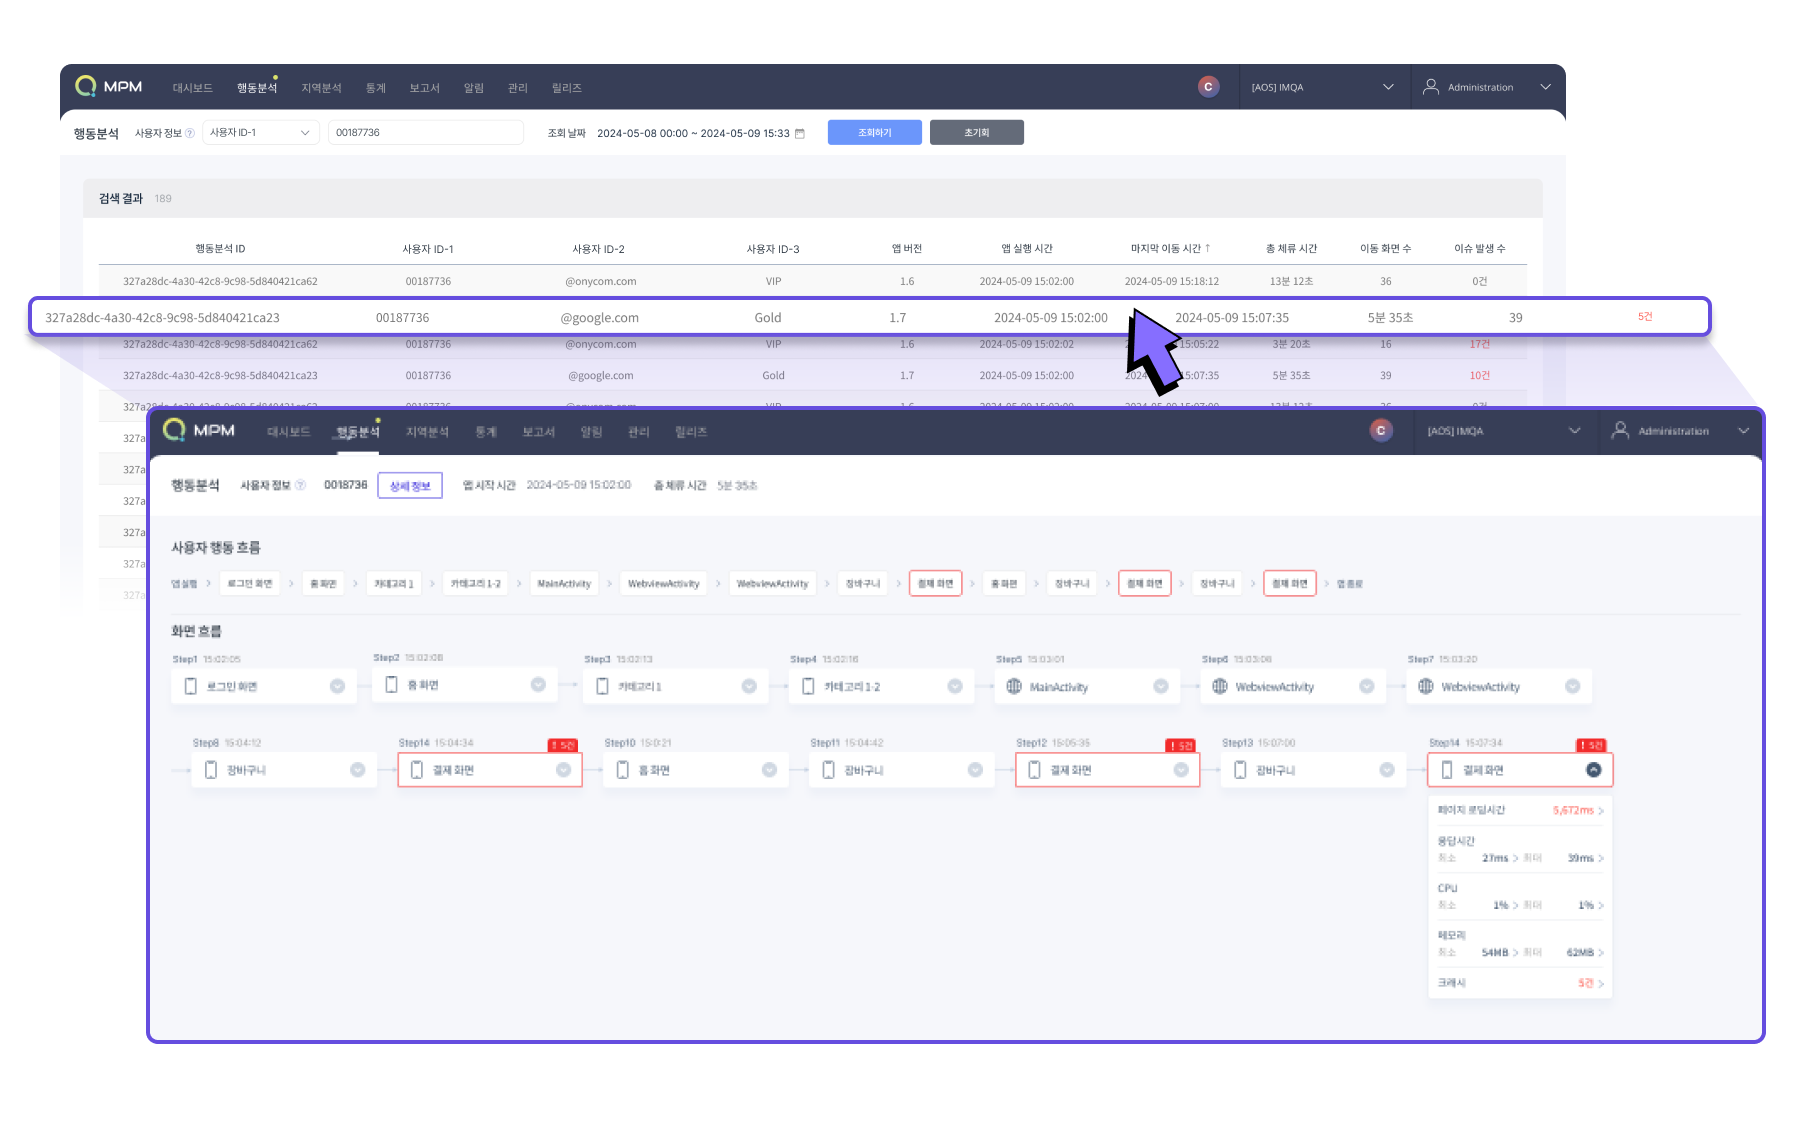
Task: Expand the Step13 장바구니 card chevron
Action: (x=1387, y=770)
